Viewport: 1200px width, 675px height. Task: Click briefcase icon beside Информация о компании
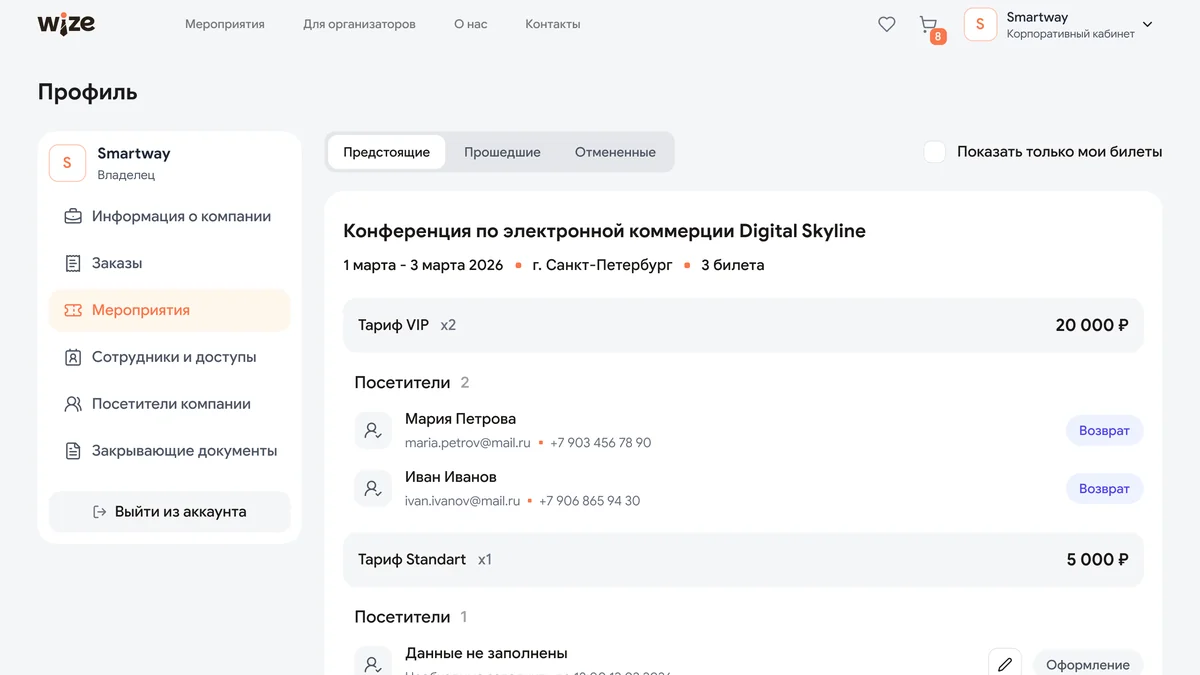coord(73,216)
